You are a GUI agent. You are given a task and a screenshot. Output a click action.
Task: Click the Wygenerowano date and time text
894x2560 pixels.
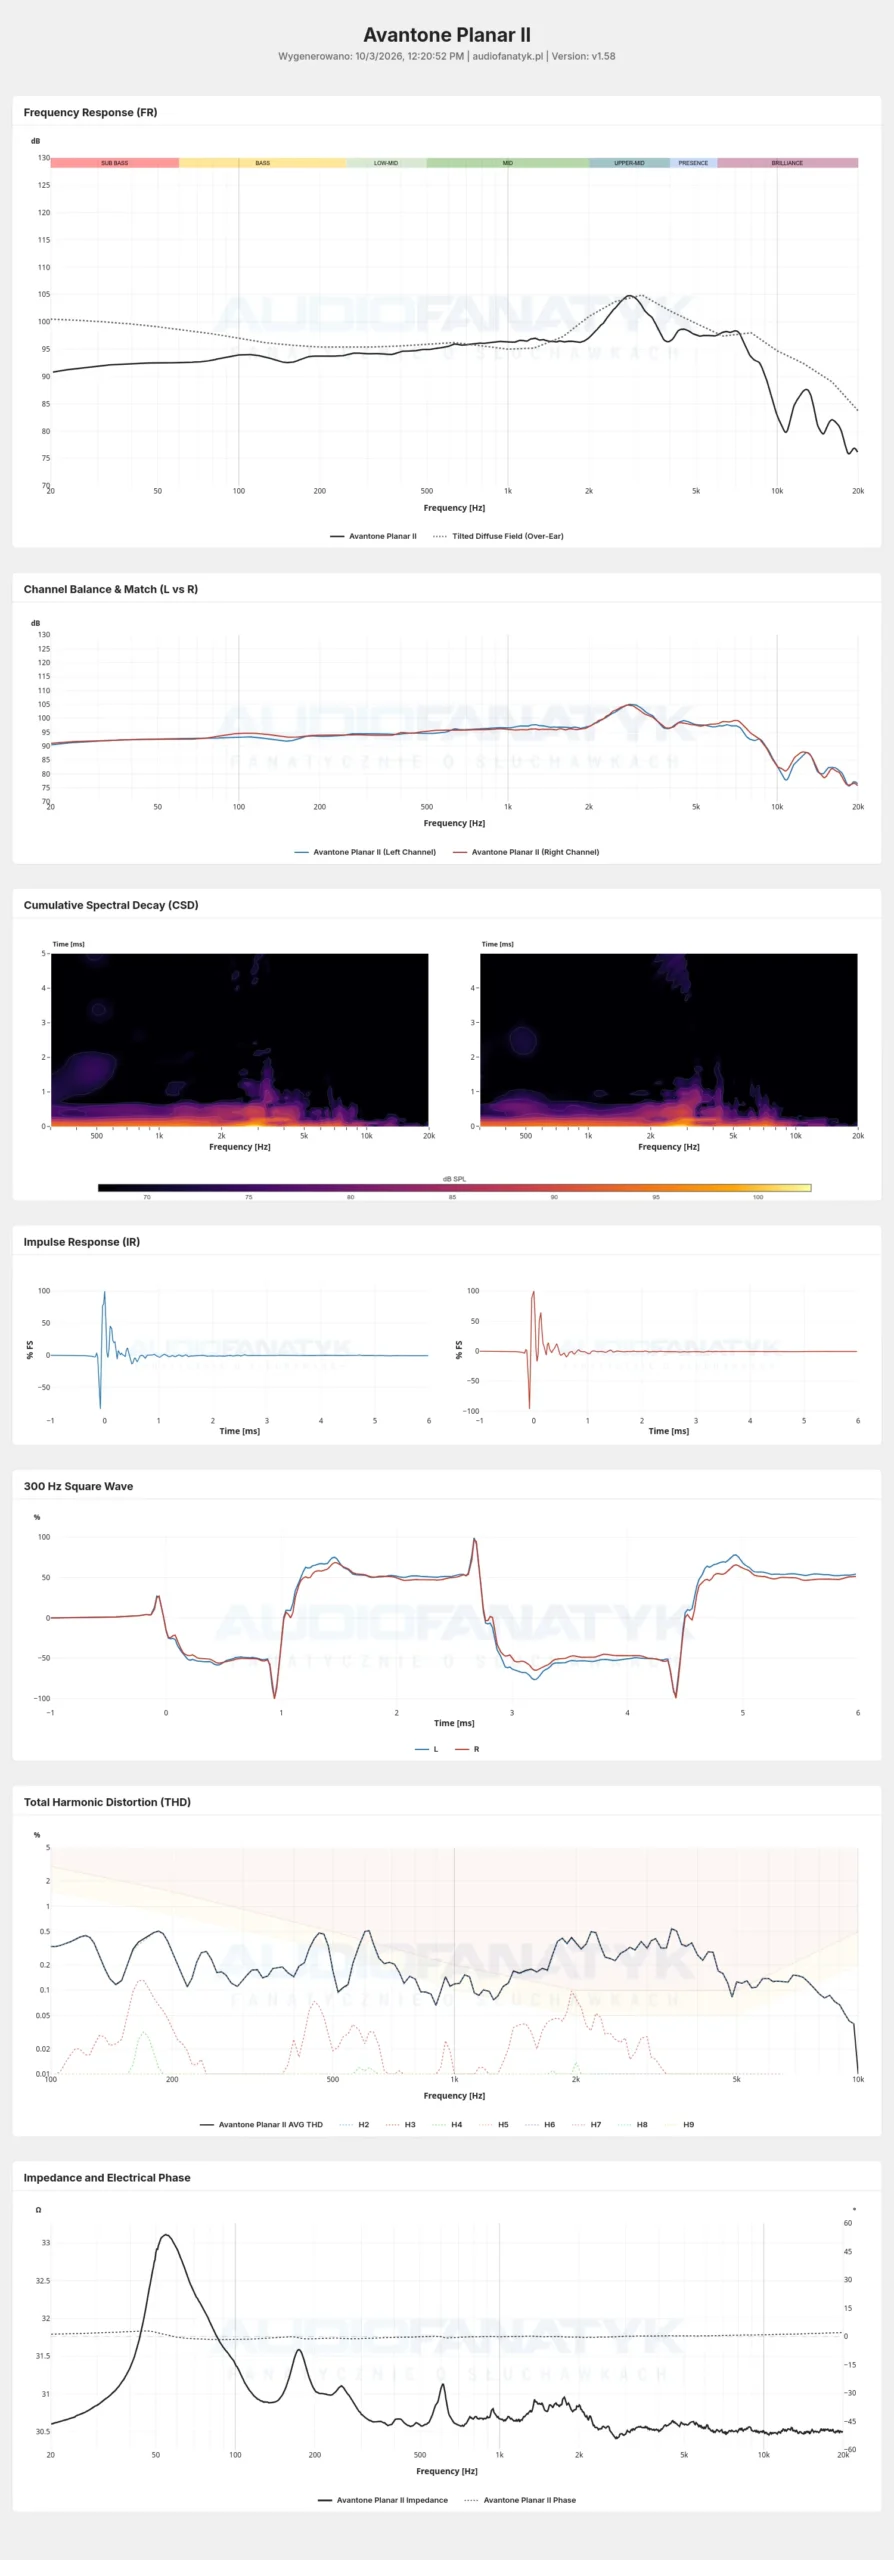coord(371,57)
